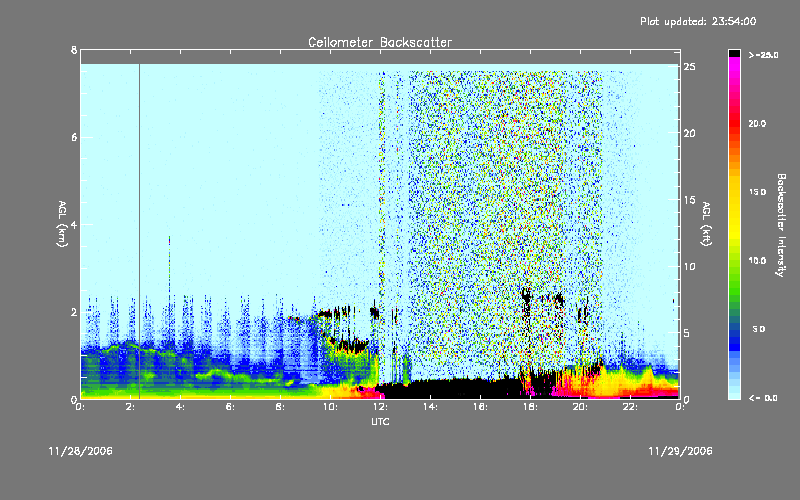Click the 5 kft label on right axis

[x=687, y=333]
